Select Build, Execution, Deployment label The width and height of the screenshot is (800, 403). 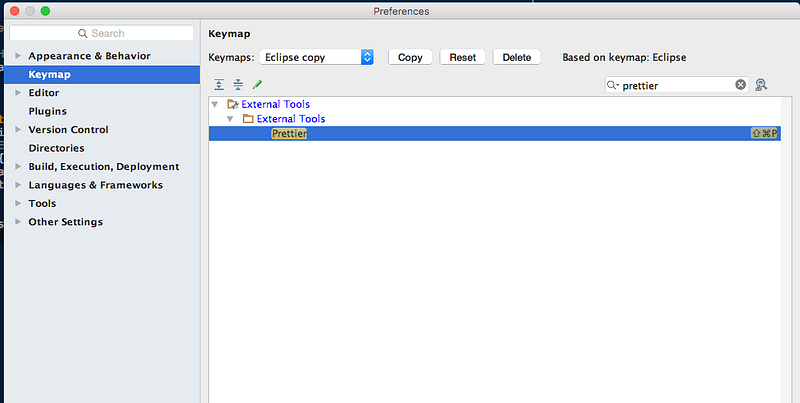(x=104, y=166)
